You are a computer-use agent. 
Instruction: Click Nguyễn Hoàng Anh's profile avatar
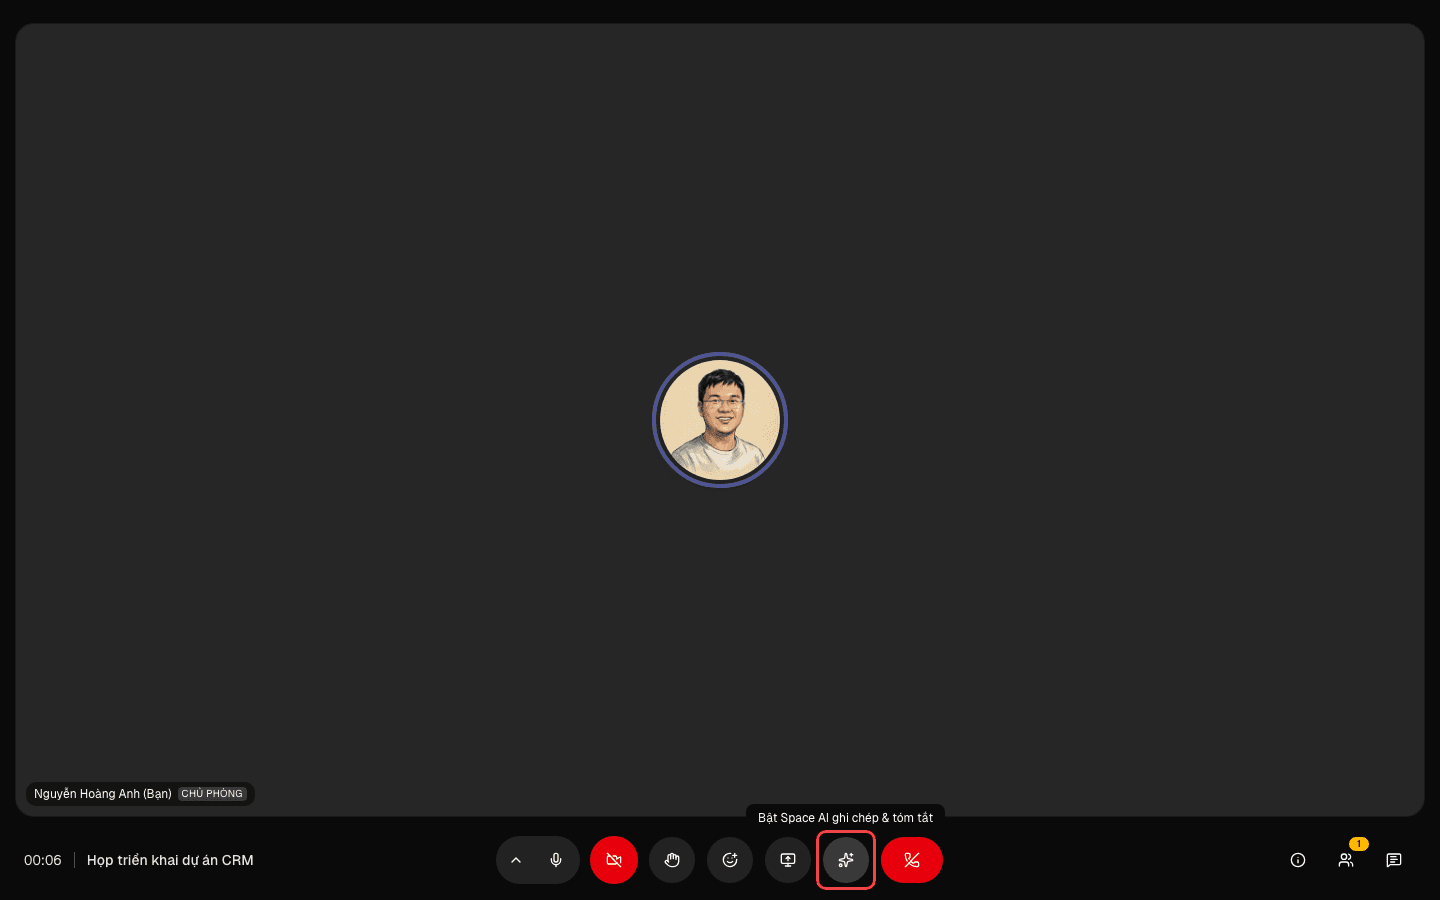[x=720, y=420]
